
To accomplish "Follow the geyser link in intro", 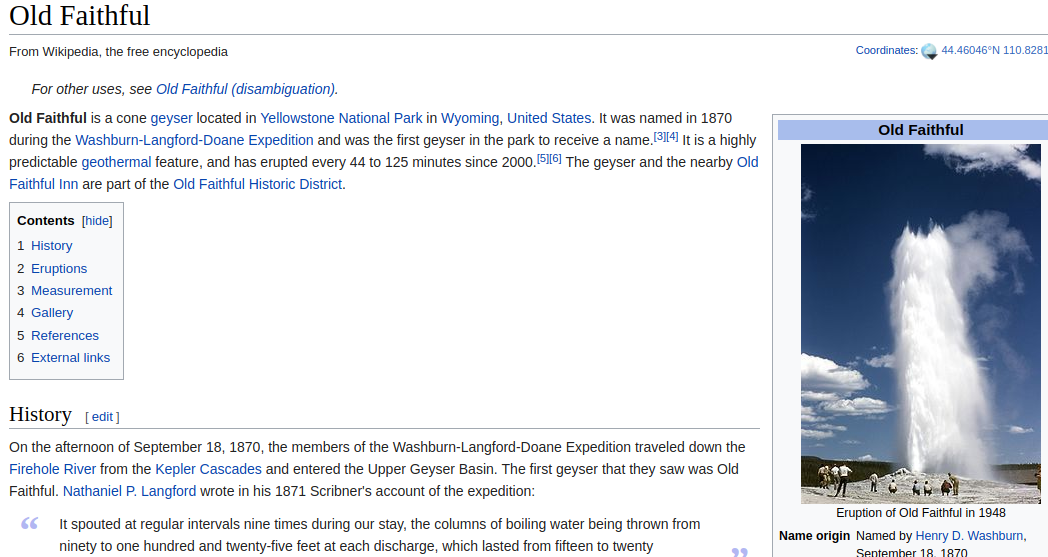I will [171, 118].
